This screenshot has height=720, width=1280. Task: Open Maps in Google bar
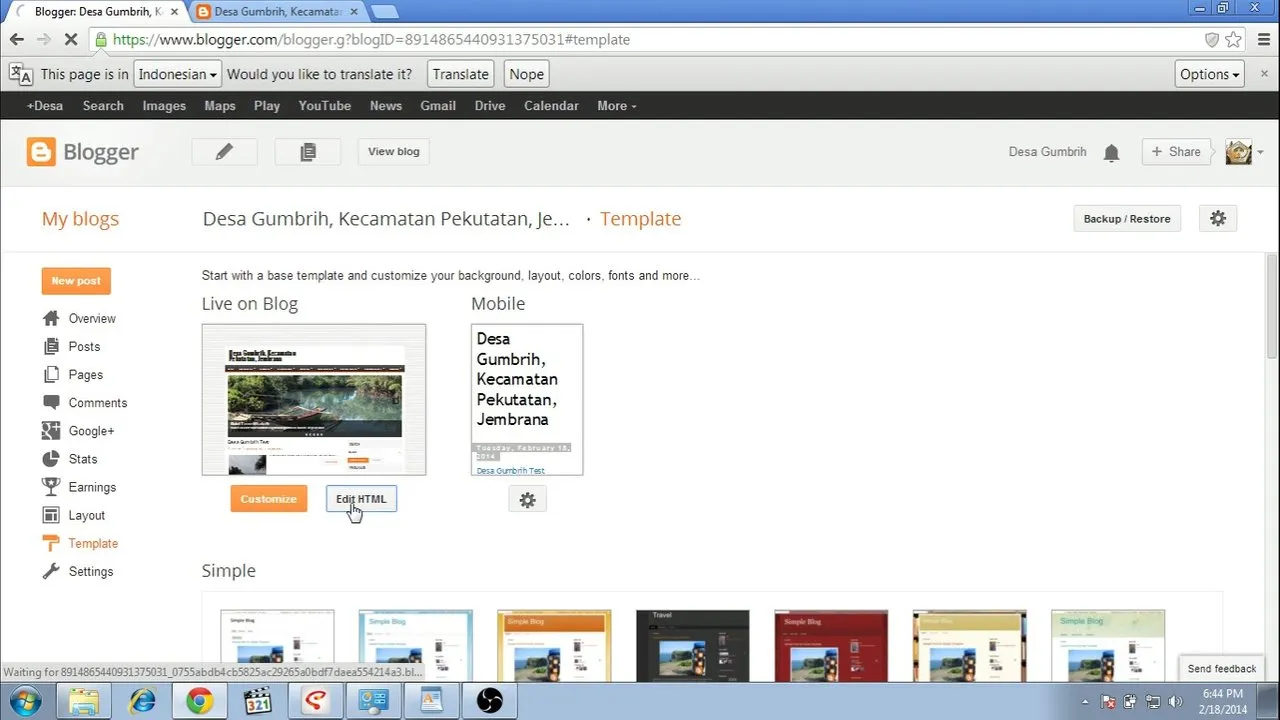(220, 106)
